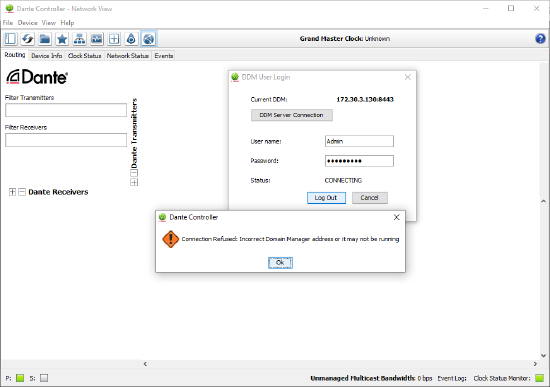Click the User name field
The height and width of the screenshot is (387, 550).
359,141
